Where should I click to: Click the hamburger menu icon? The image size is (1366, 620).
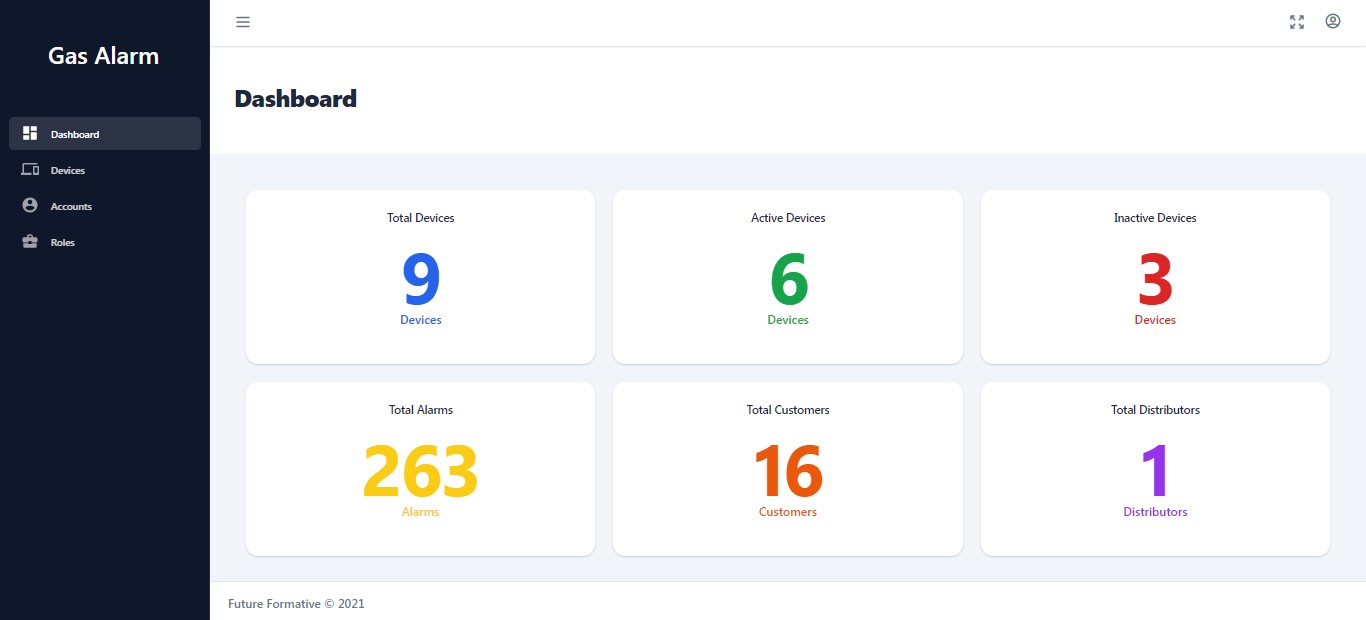(x=243, y=22)
